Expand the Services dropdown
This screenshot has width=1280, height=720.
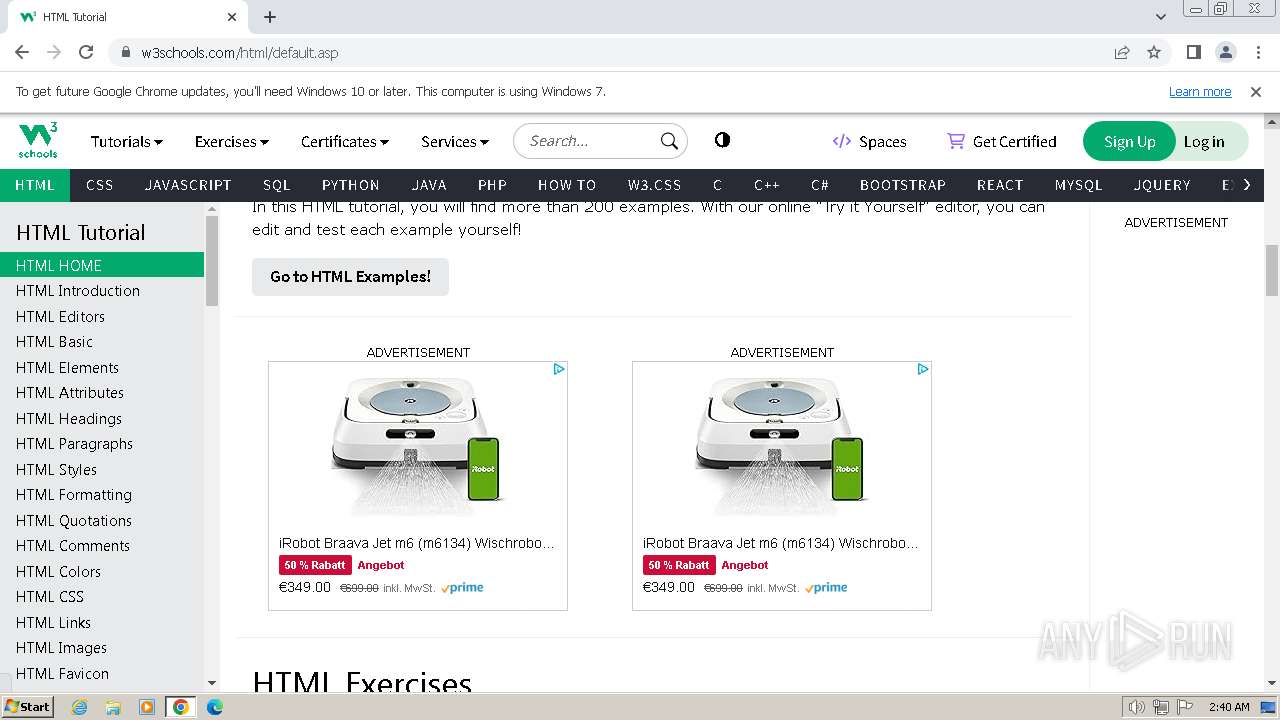click(455, 141)
